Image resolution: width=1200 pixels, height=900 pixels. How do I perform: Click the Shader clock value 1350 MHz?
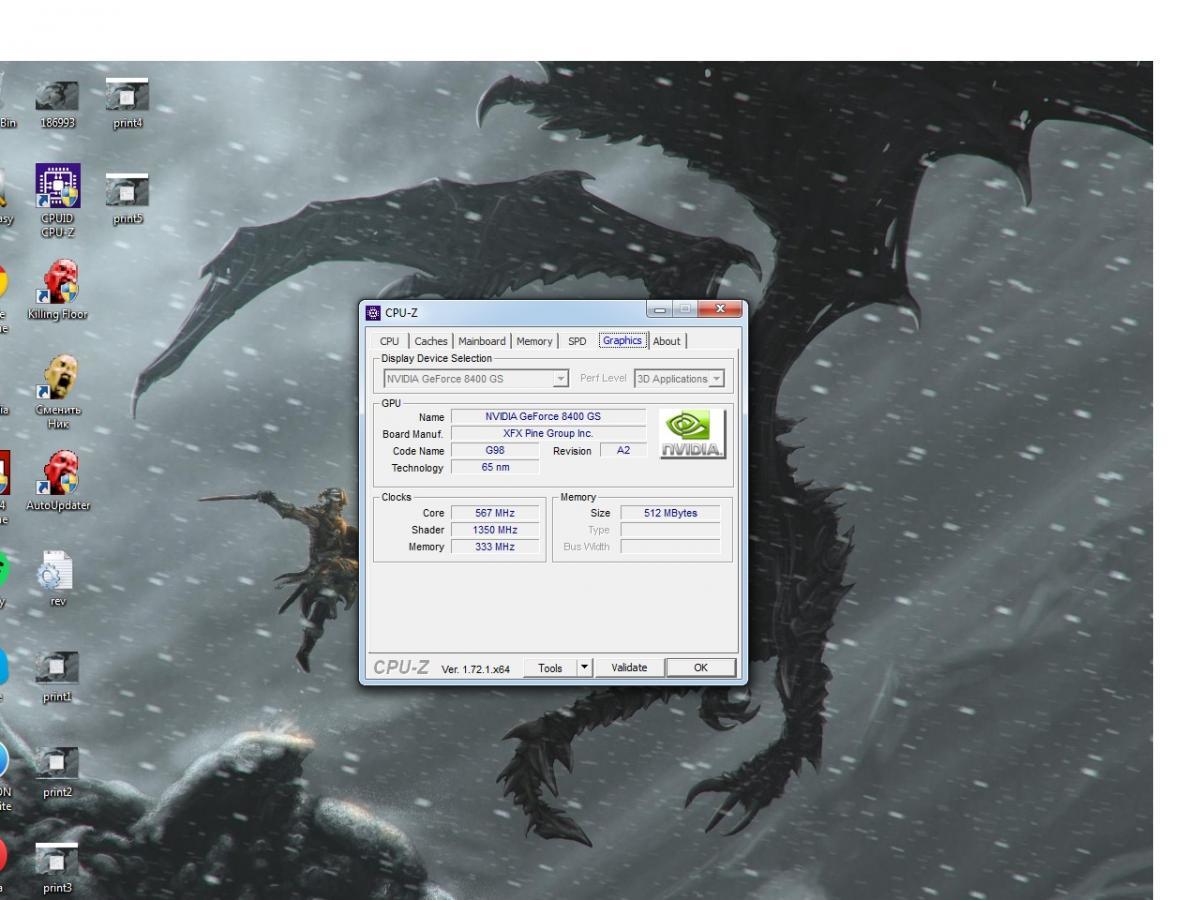(x=495, y=530)
